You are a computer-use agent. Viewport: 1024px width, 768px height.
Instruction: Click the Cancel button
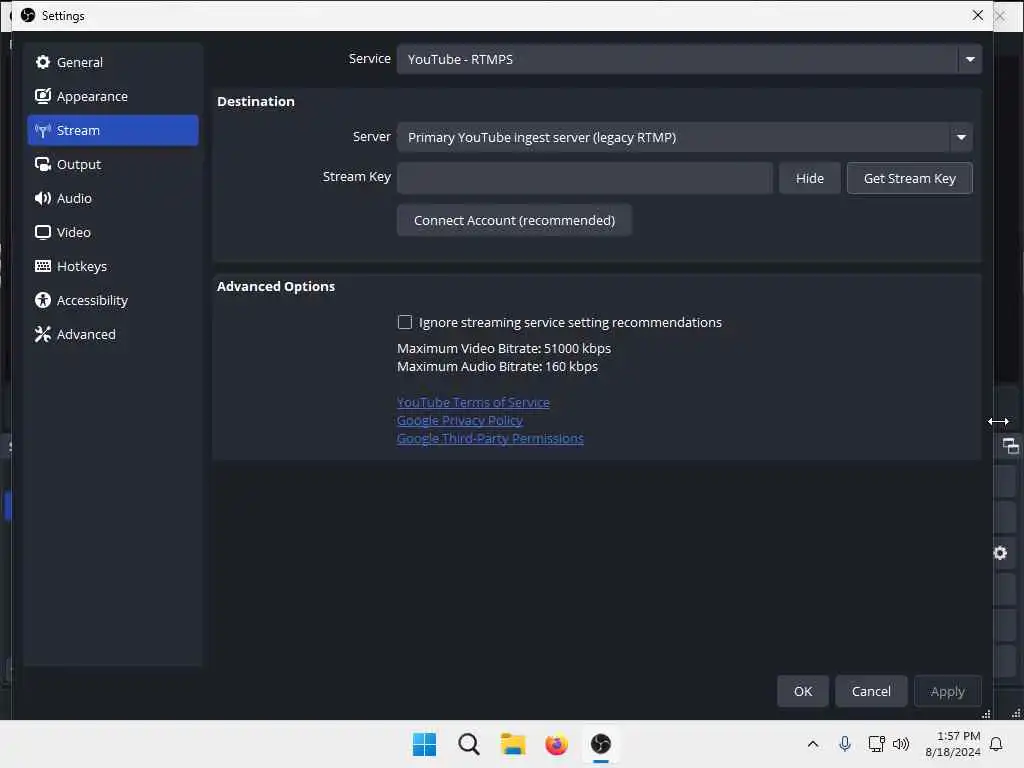click(x=871, y=691)
